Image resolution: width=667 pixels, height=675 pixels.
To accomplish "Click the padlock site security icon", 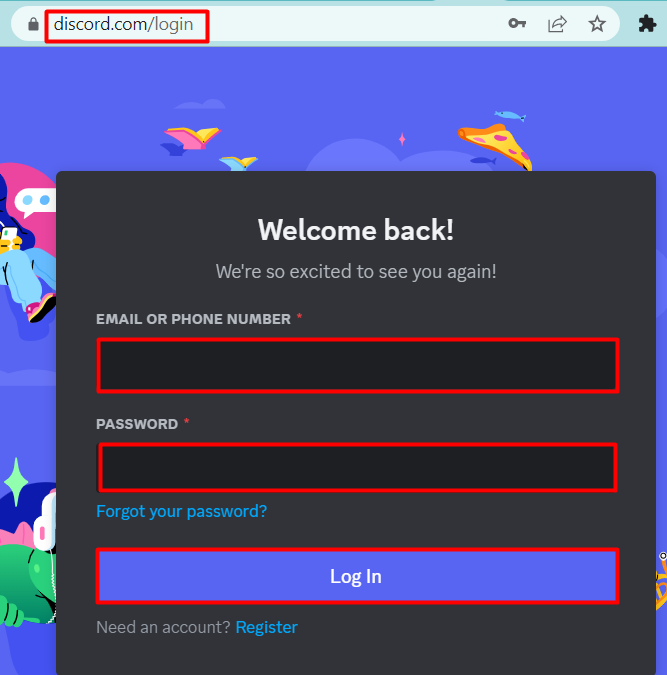I will point(33,24).
